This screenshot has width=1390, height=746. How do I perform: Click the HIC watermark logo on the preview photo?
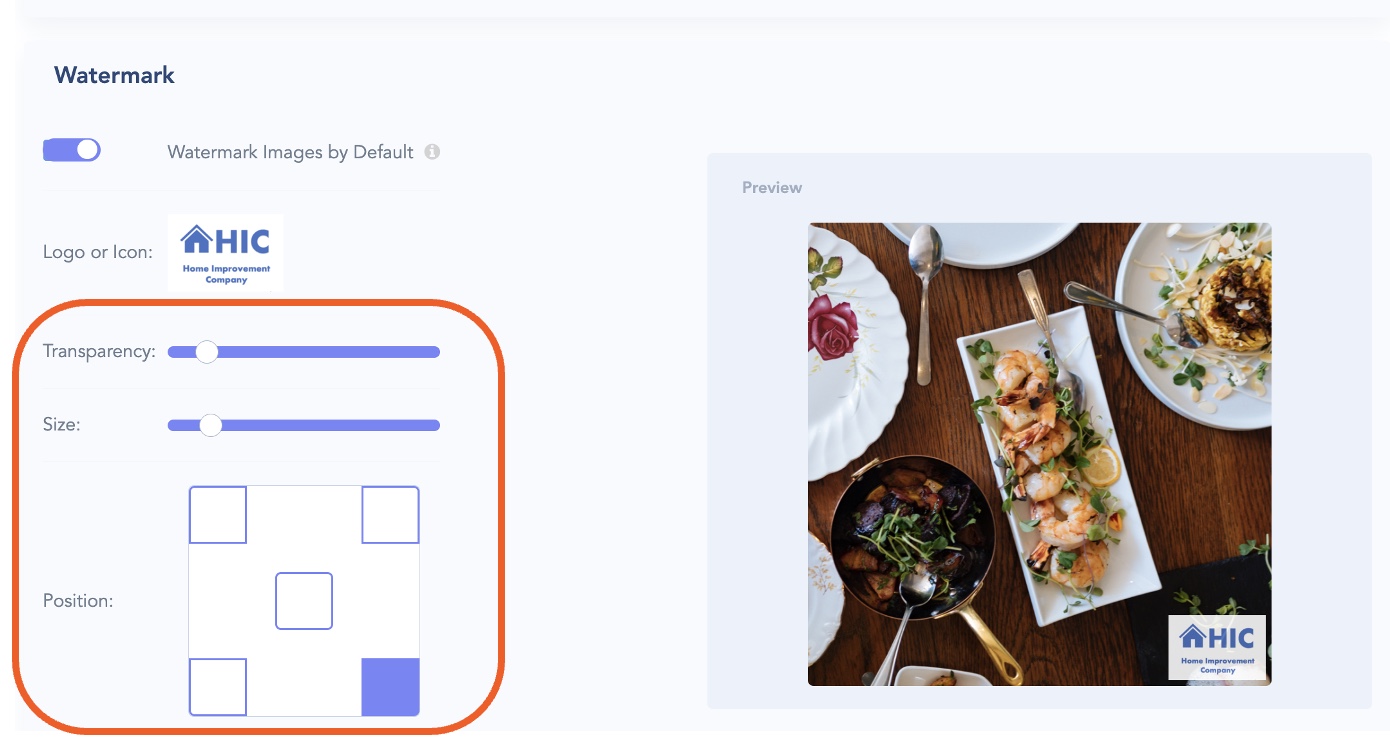click(x=1217, y=647)
